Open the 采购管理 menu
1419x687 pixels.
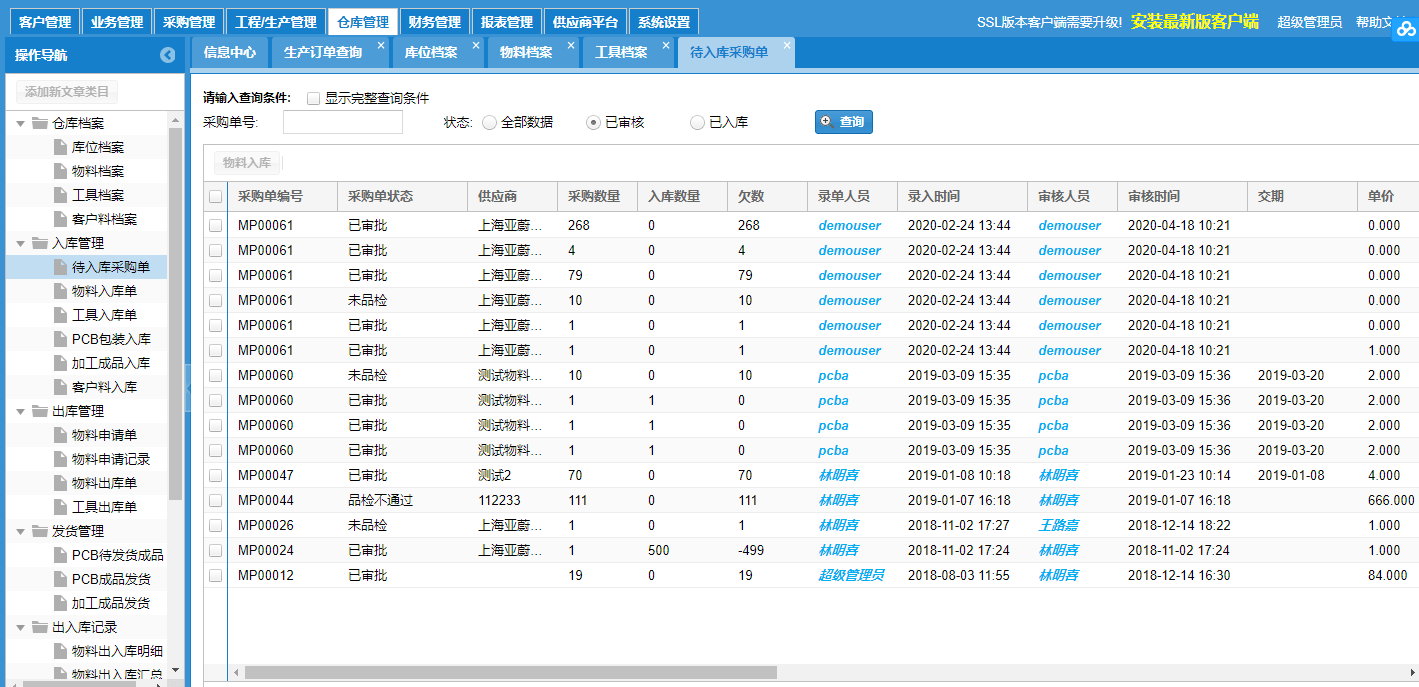(x=188, y=19)
